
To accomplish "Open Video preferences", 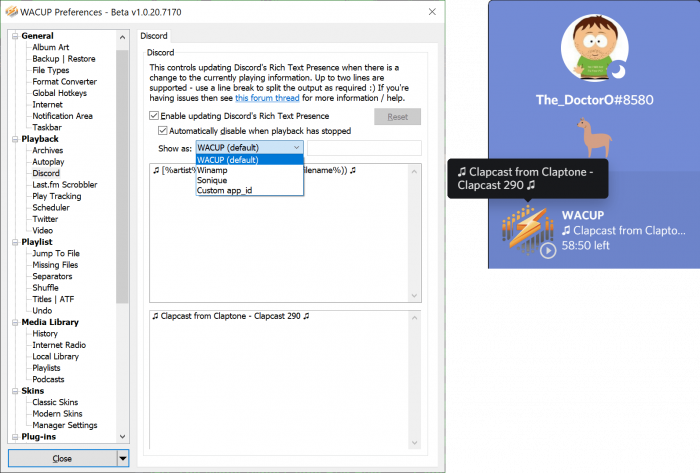I will pyautogui.click(x=42, y=231).
